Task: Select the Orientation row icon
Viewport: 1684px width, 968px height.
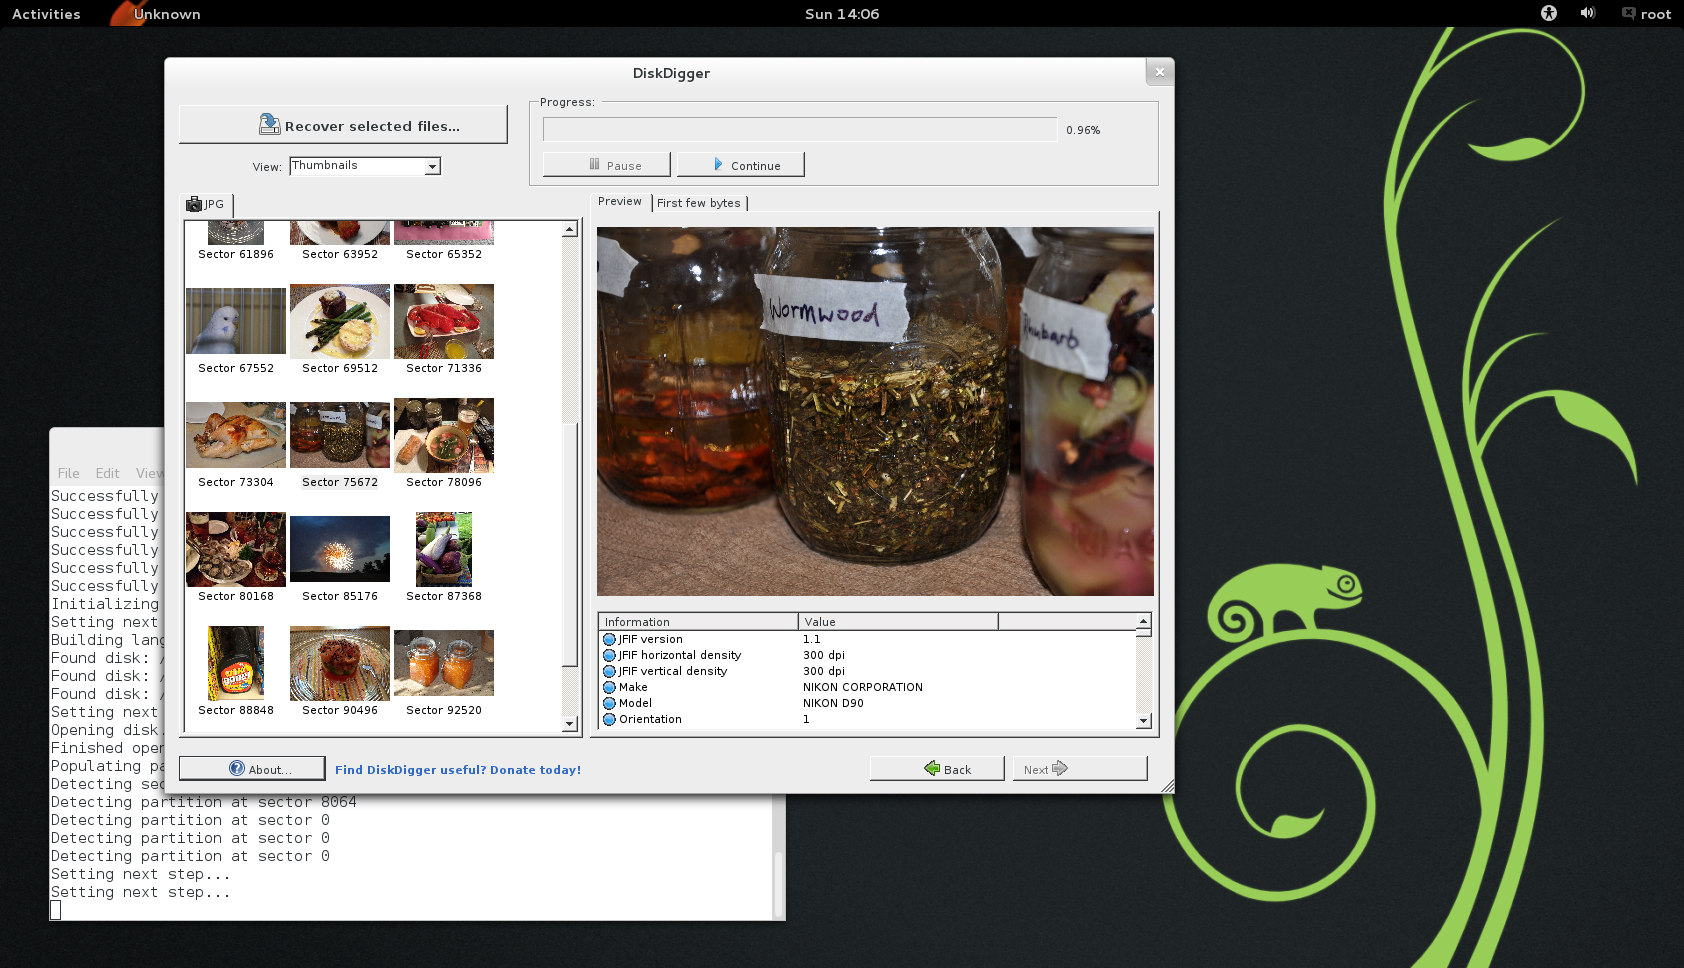Action: (x=609, y=719)
